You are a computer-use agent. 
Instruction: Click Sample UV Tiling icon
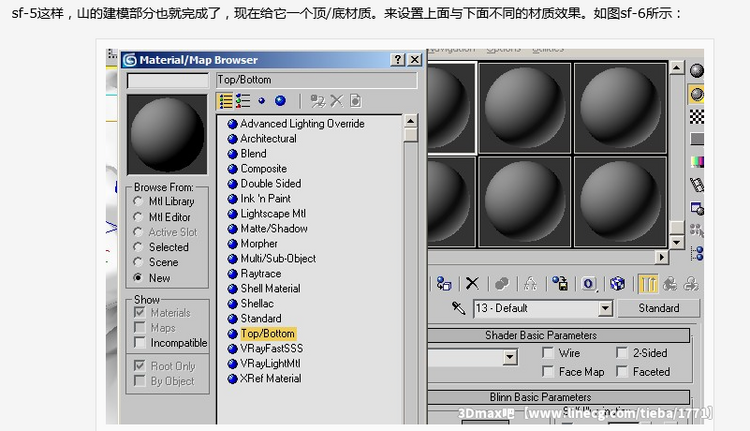tap(696, 139)
